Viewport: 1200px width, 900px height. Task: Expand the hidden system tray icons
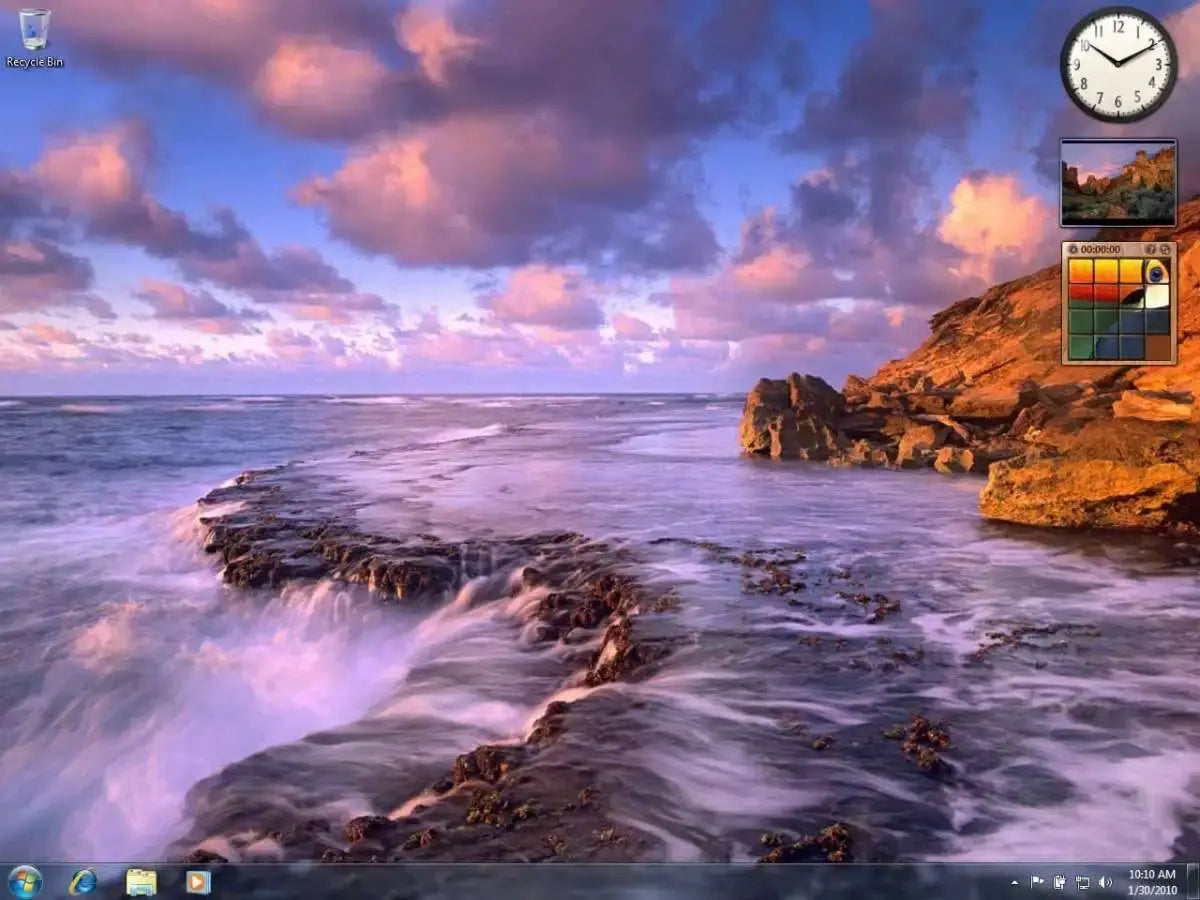point(1015,882)
